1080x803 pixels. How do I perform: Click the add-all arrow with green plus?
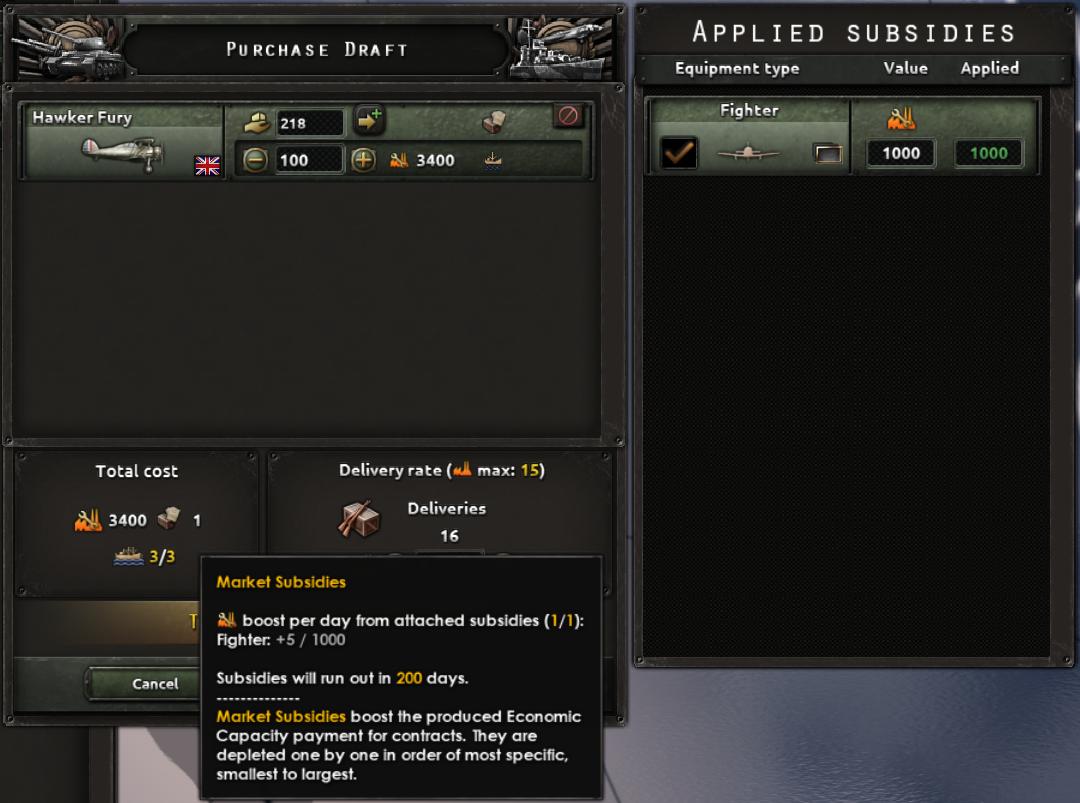[x=369, y=120]
